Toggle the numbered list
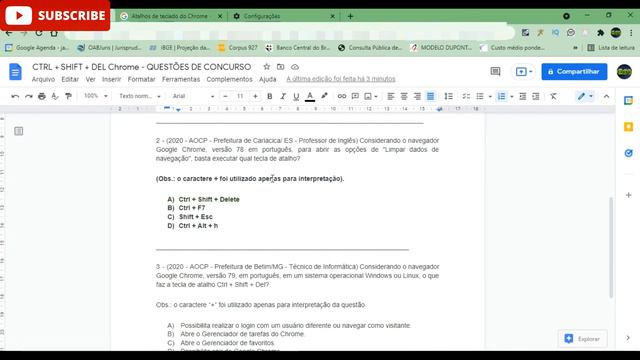The image size is (640, 360). tap(501, 96)
